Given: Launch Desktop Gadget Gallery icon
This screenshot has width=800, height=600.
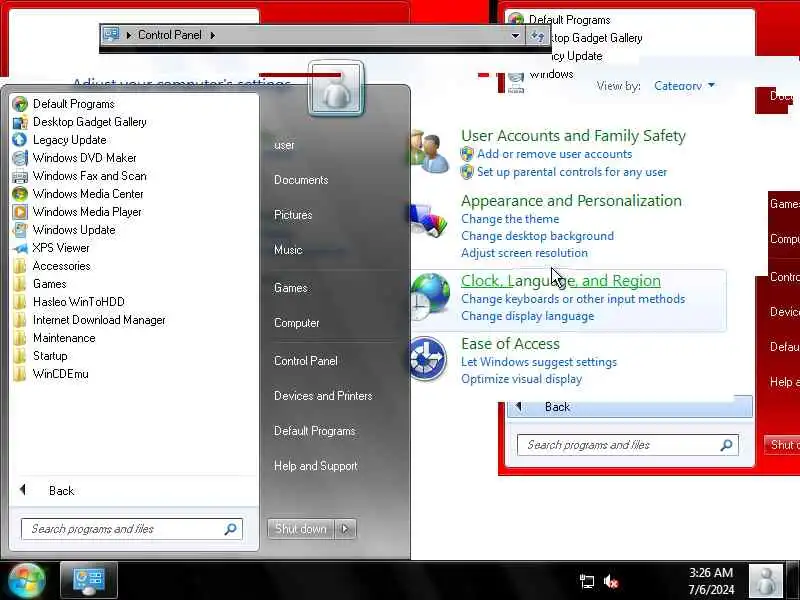Looking at the screenshot, I should pyautogui.click(x=20, y=122).
